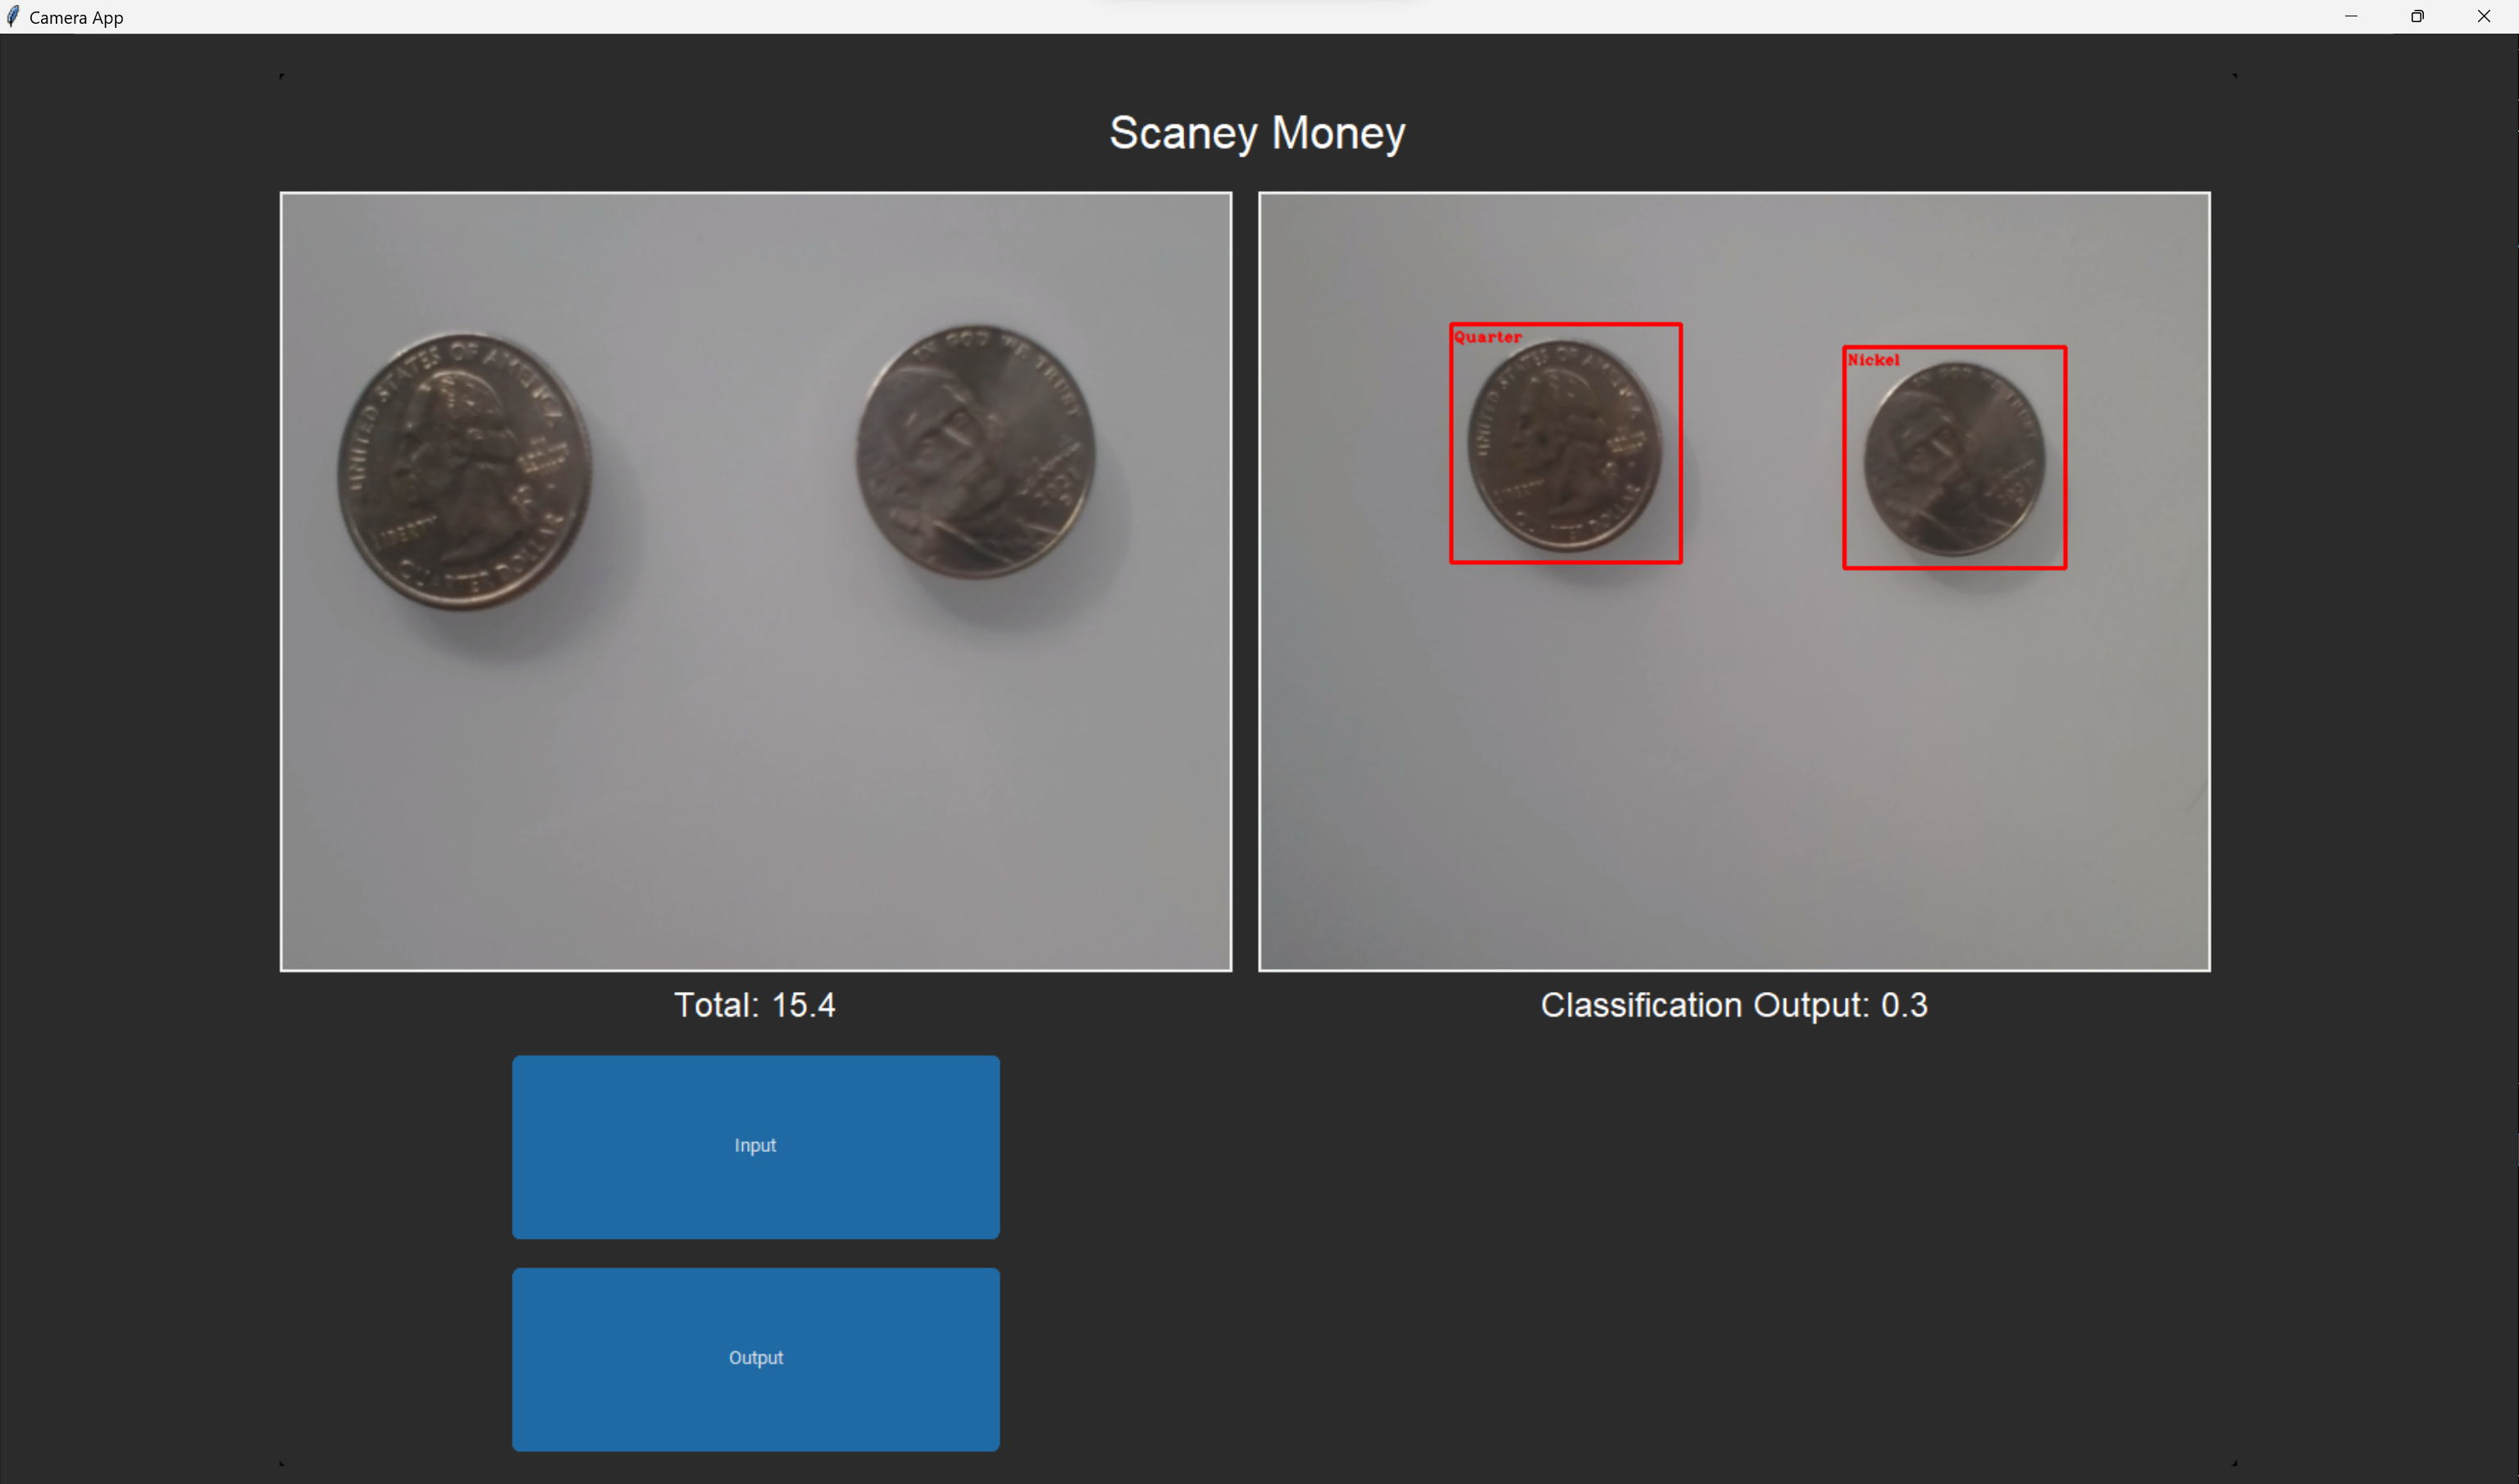Image resolution: width=2519 pixels, height=1484 pixels.
Task: Click the 'Scaney Money' heading
Action: 1257,133
